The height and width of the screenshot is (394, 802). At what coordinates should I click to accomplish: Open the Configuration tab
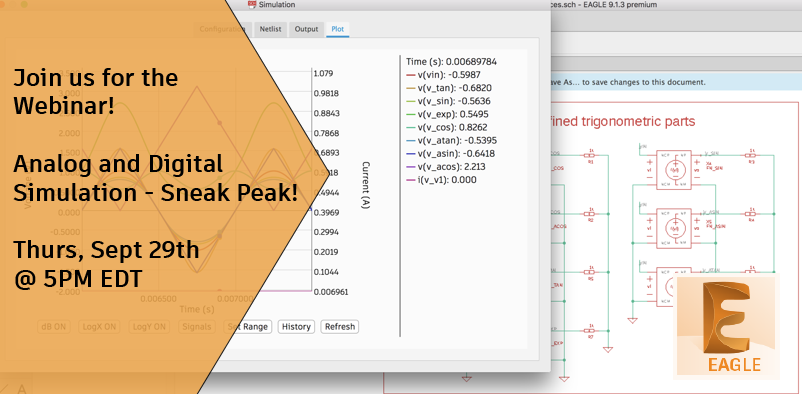(223, 29)
